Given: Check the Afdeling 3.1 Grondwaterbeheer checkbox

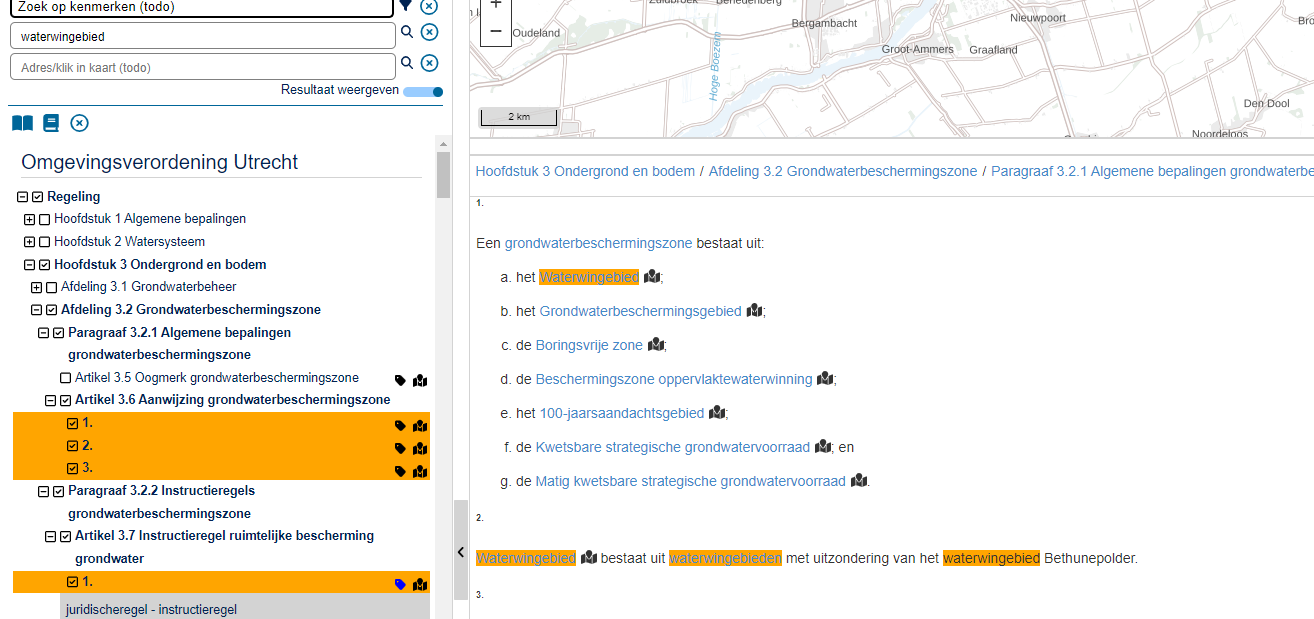Looking at the screenshot, I should [51, 287].
